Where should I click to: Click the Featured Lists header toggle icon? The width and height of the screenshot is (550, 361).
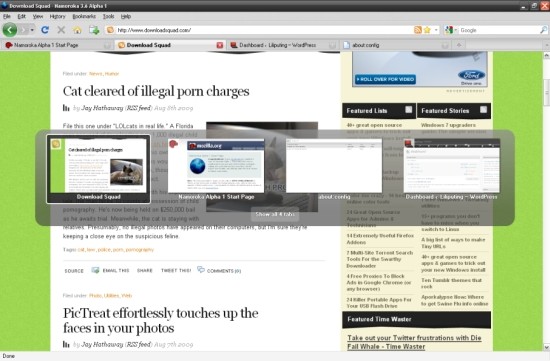click(x=409, y=110)
